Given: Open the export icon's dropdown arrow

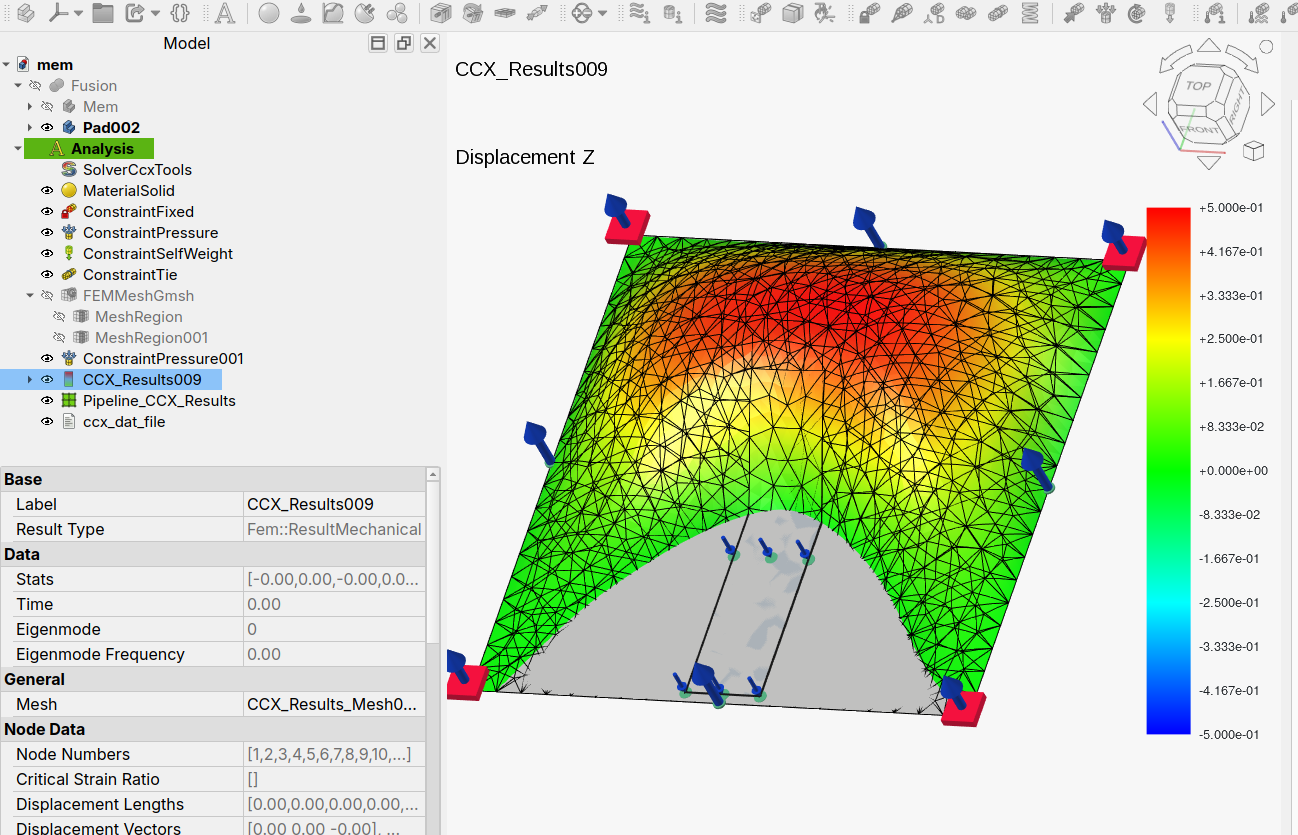Looking at the screenshot, I should click(155, 13).
